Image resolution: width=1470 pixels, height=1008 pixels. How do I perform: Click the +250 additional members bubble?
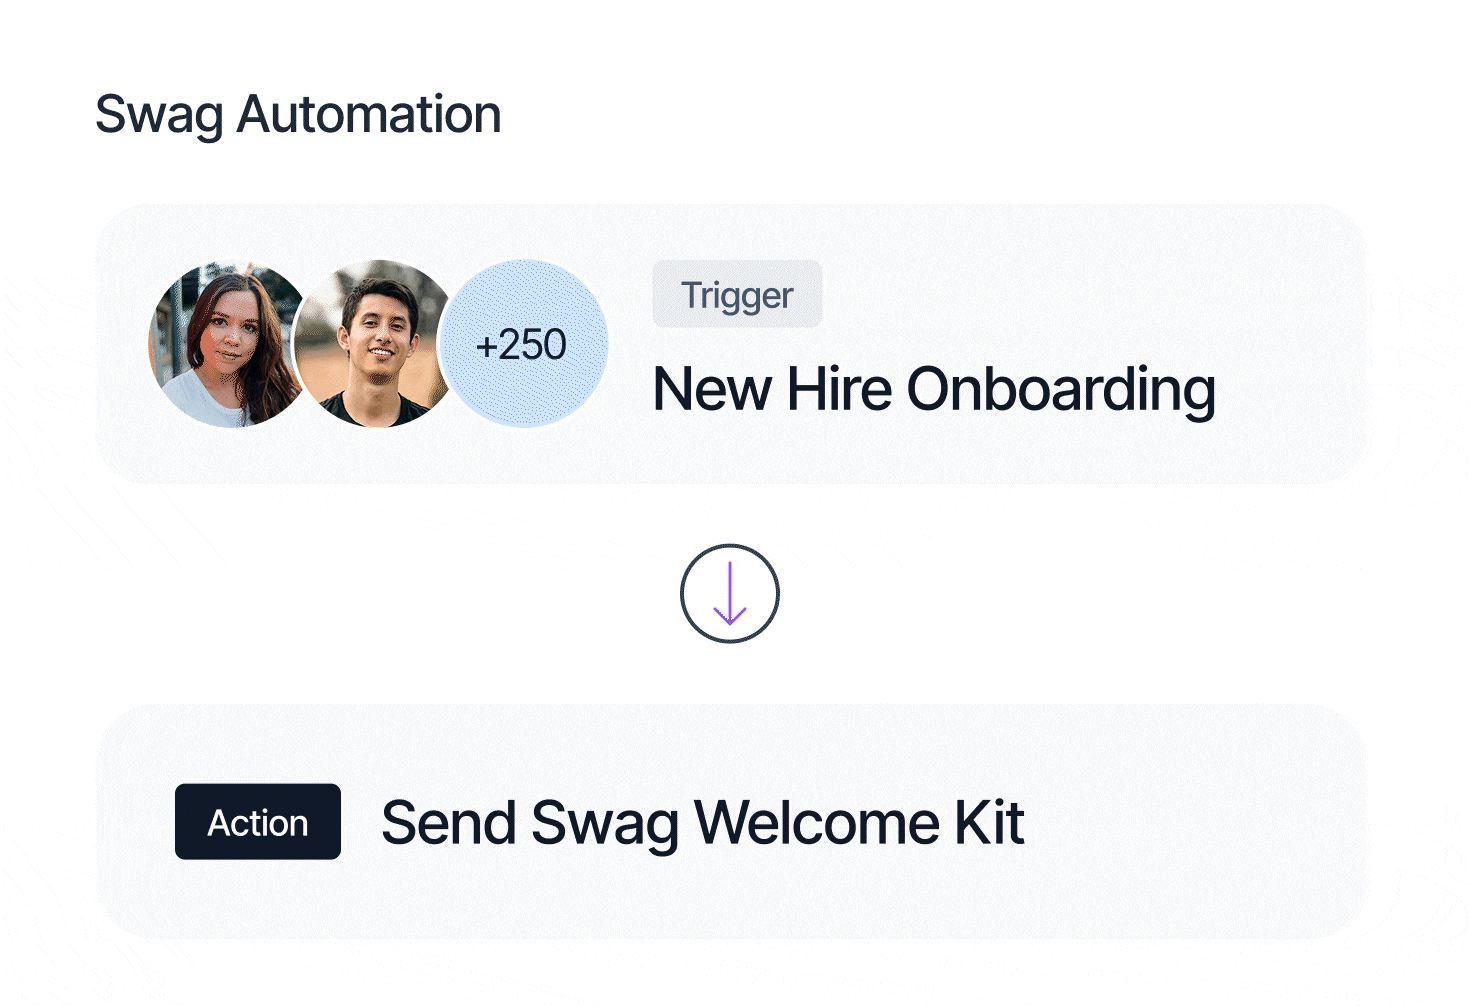pos(523,344)
